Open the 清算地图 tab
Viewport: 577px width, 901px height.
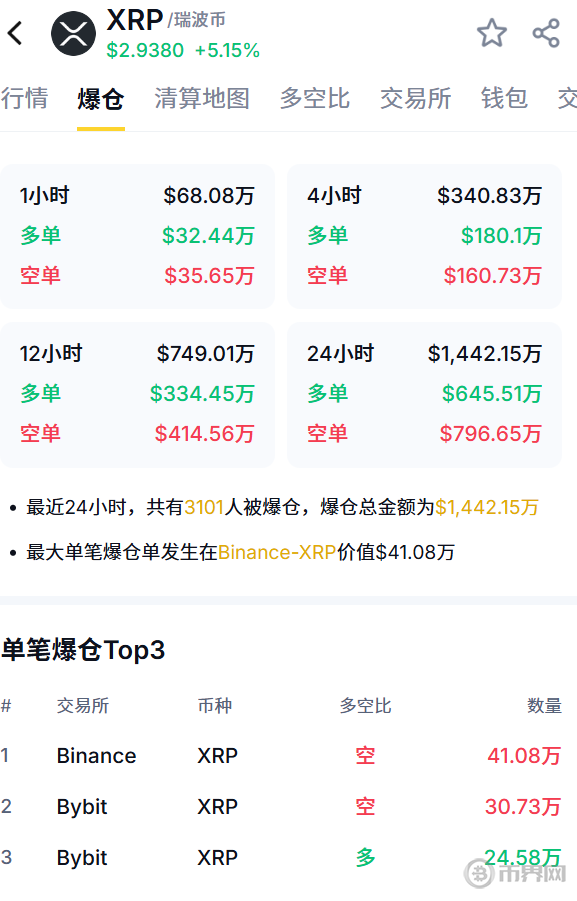[x=202, y=98]
